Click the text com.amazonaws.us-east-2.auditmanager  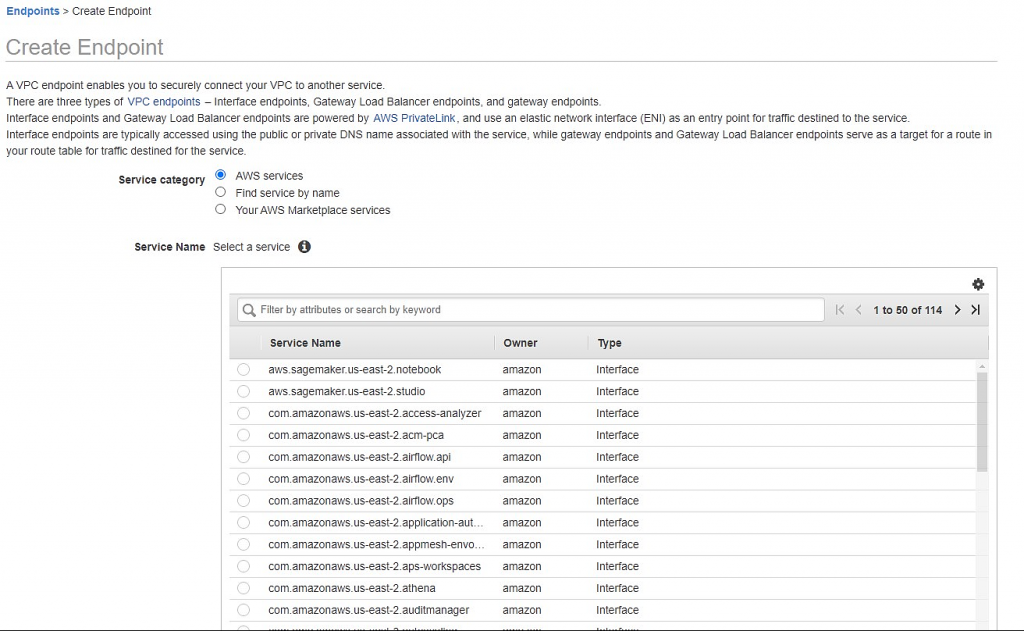click(368, 610)
